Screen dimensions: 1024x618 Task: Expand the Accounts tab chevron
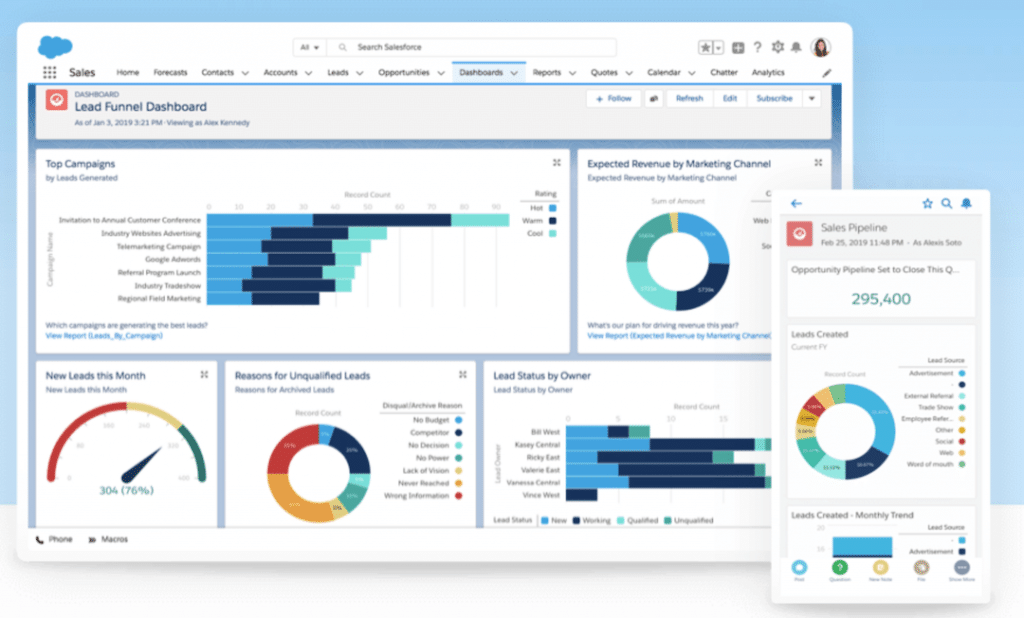click(x=308, y=73)
